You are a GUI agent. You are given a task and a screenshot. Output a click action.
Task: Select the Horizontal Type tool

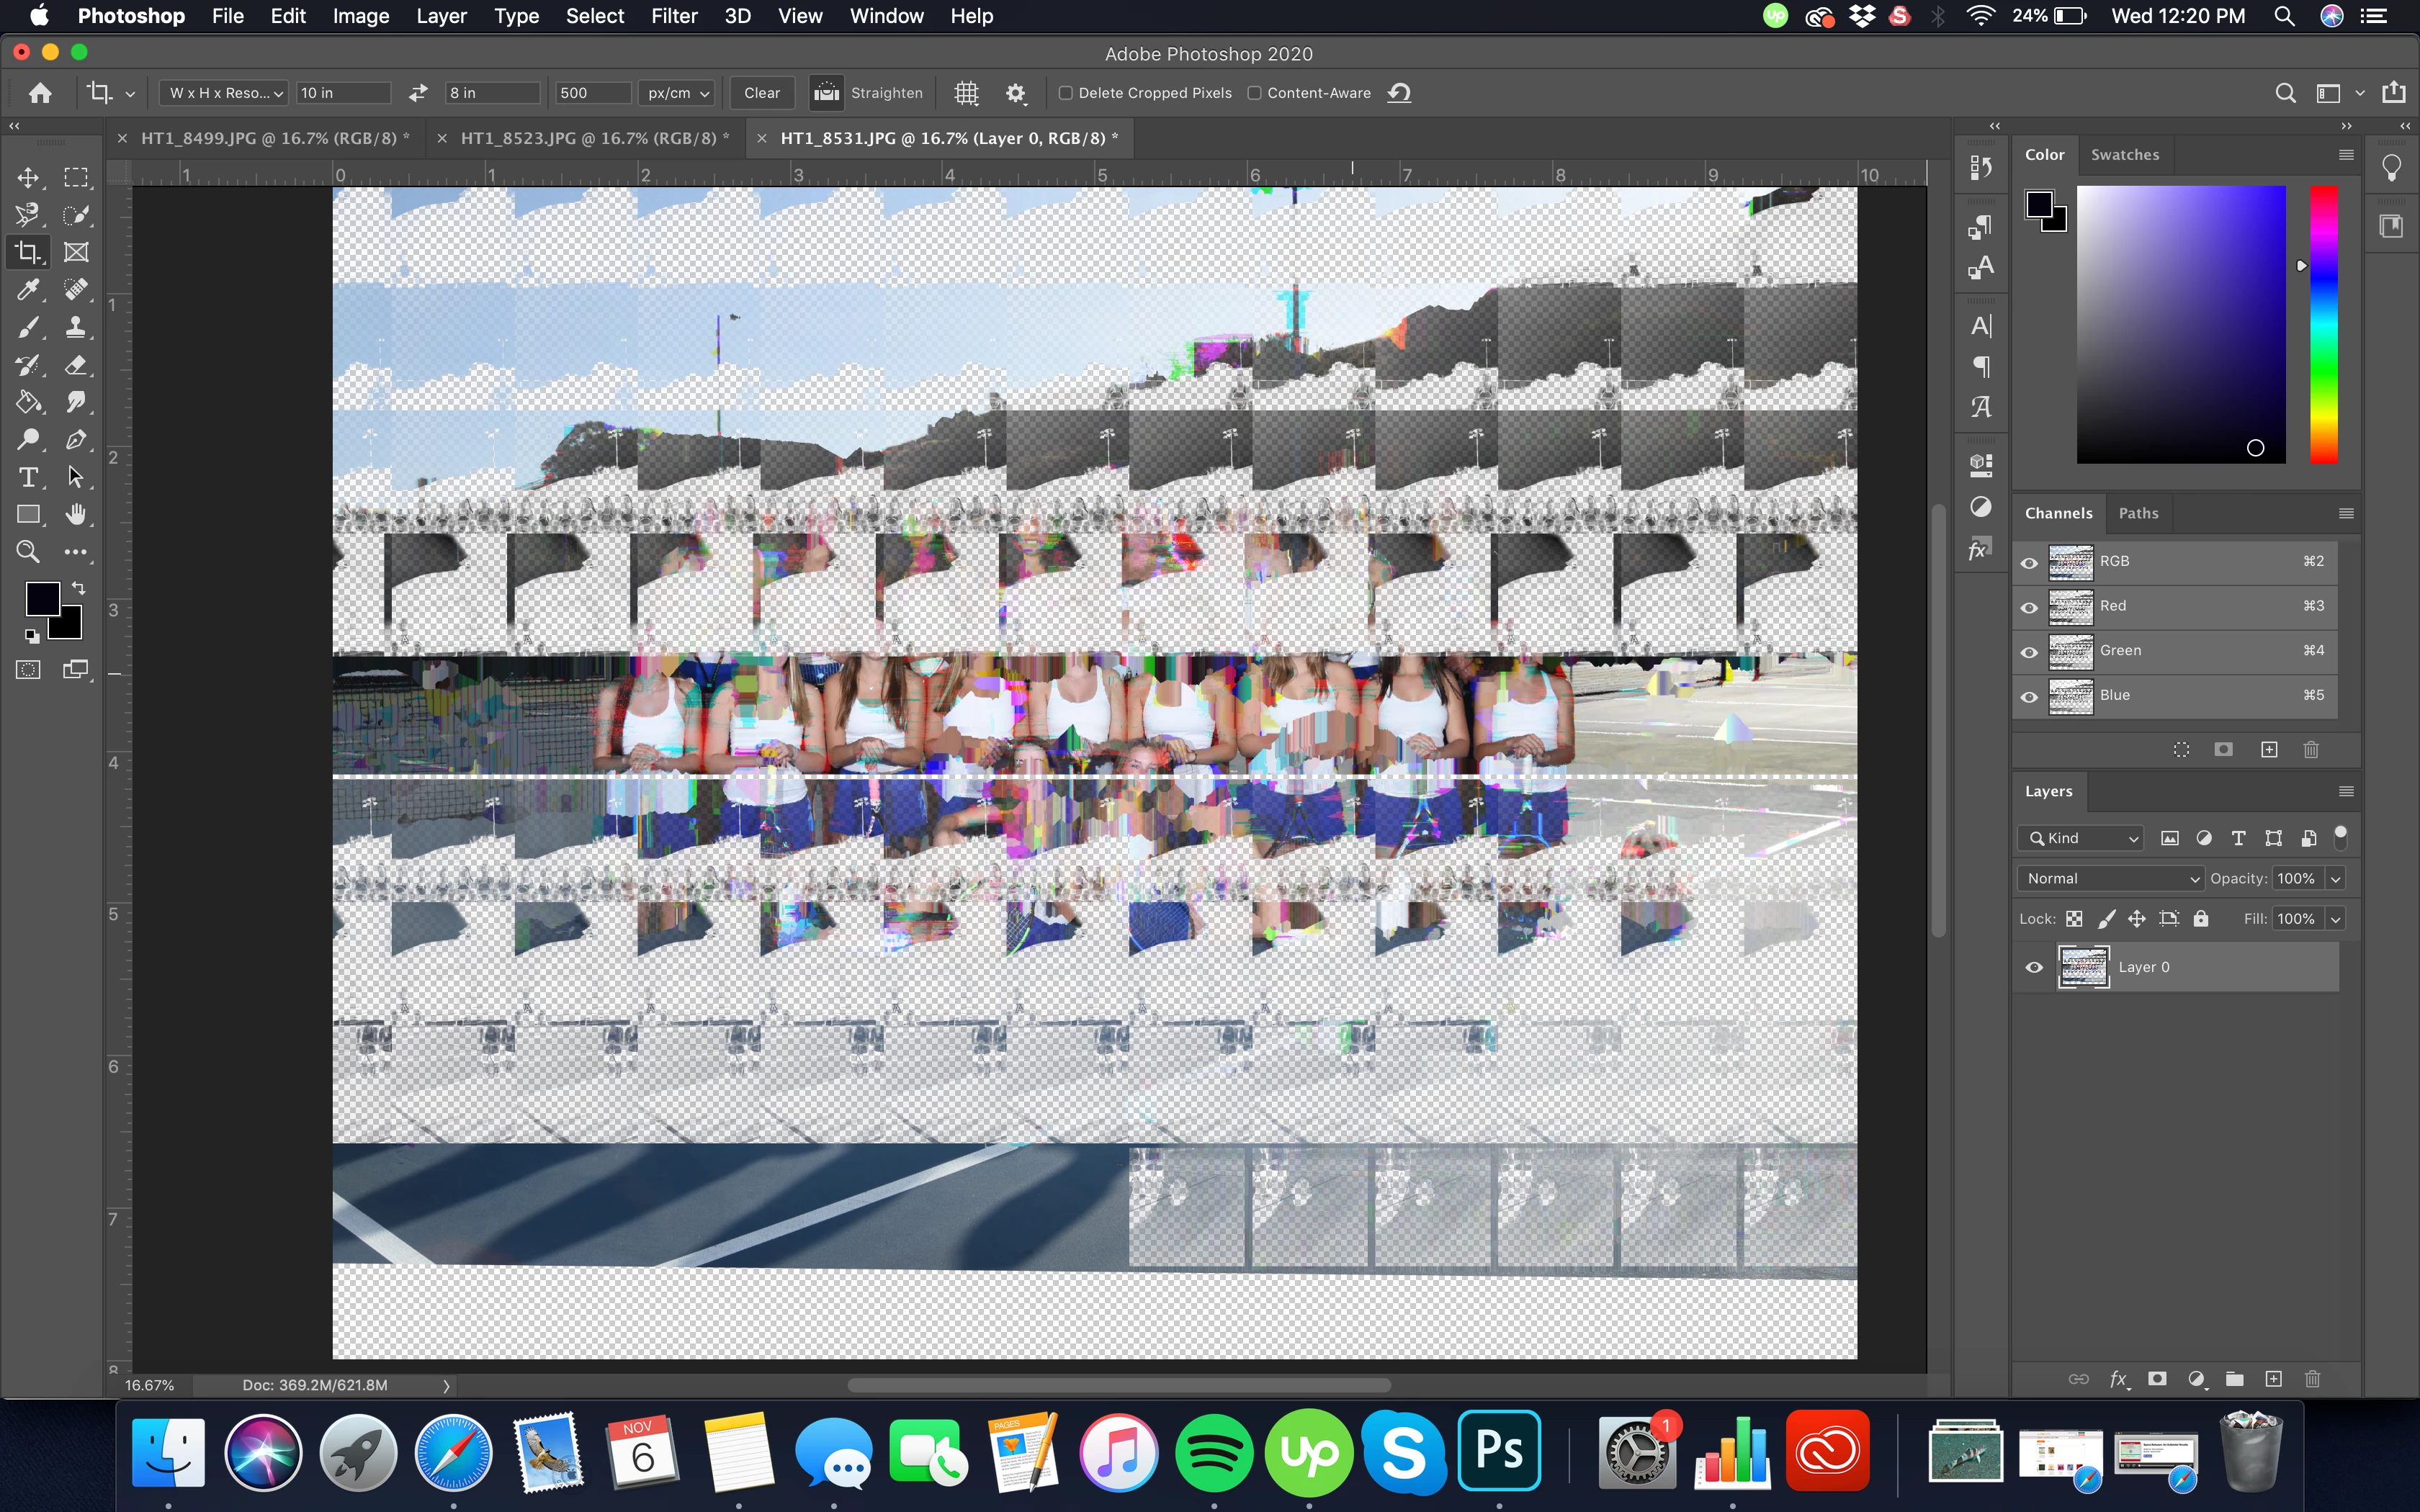click(28, 477)
